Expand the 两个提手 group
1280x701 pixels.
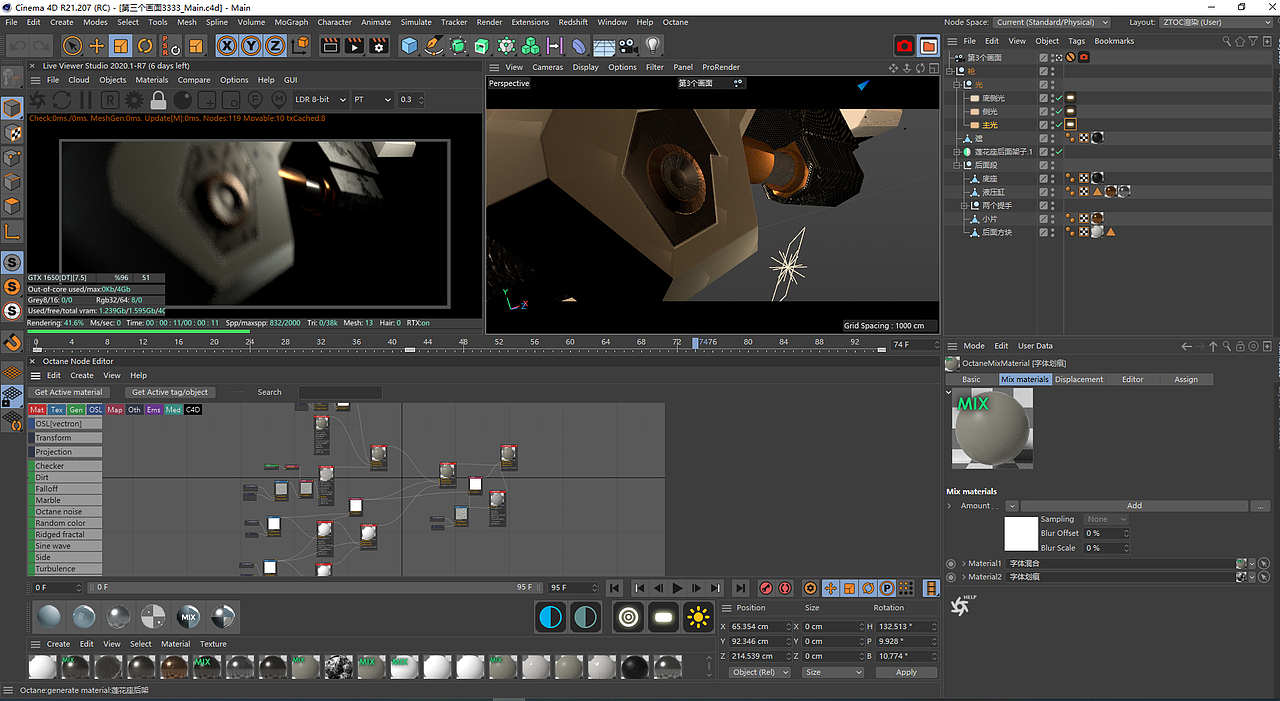965,205
